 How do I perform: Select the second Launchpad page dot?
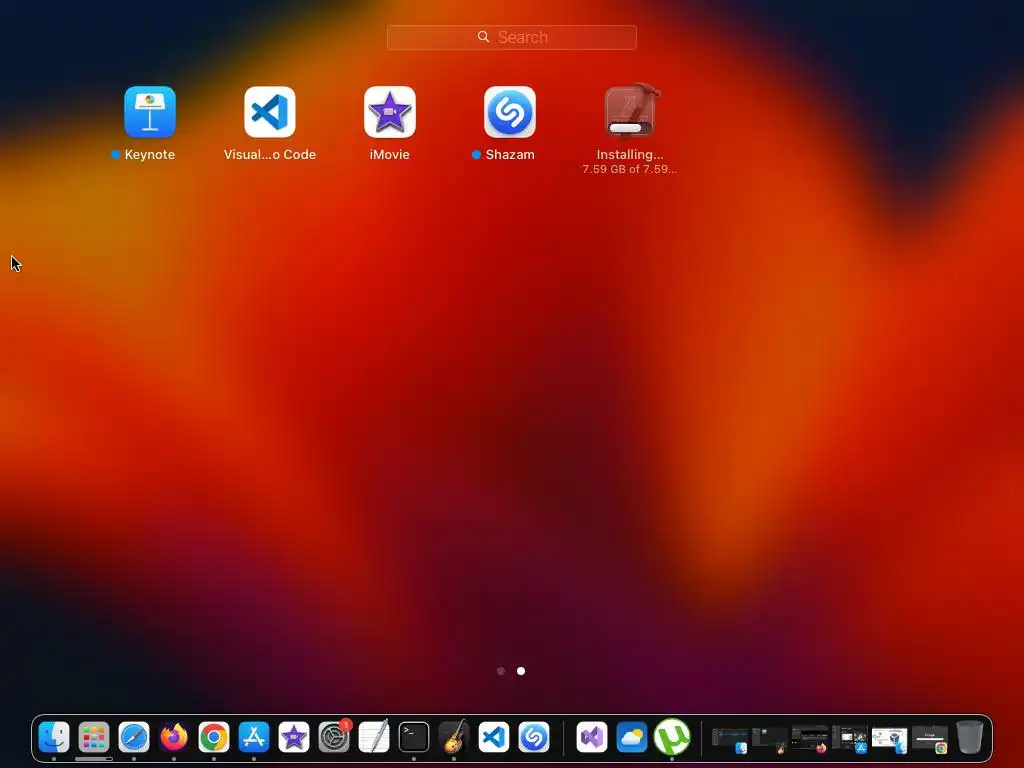tap(520, 671)
